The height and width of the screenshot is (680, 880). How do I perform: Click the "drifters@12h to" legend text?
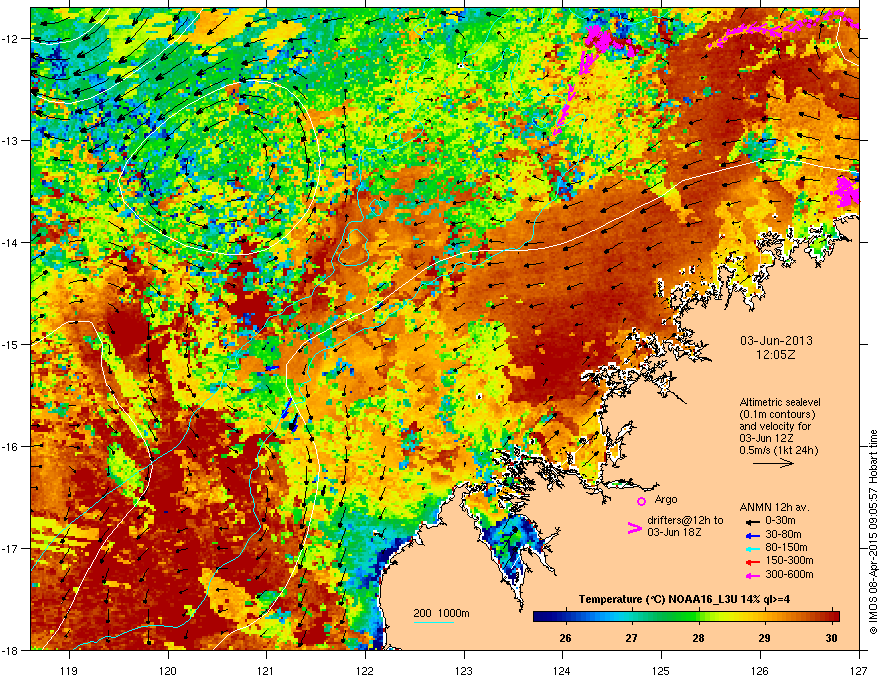click(685, 521)
